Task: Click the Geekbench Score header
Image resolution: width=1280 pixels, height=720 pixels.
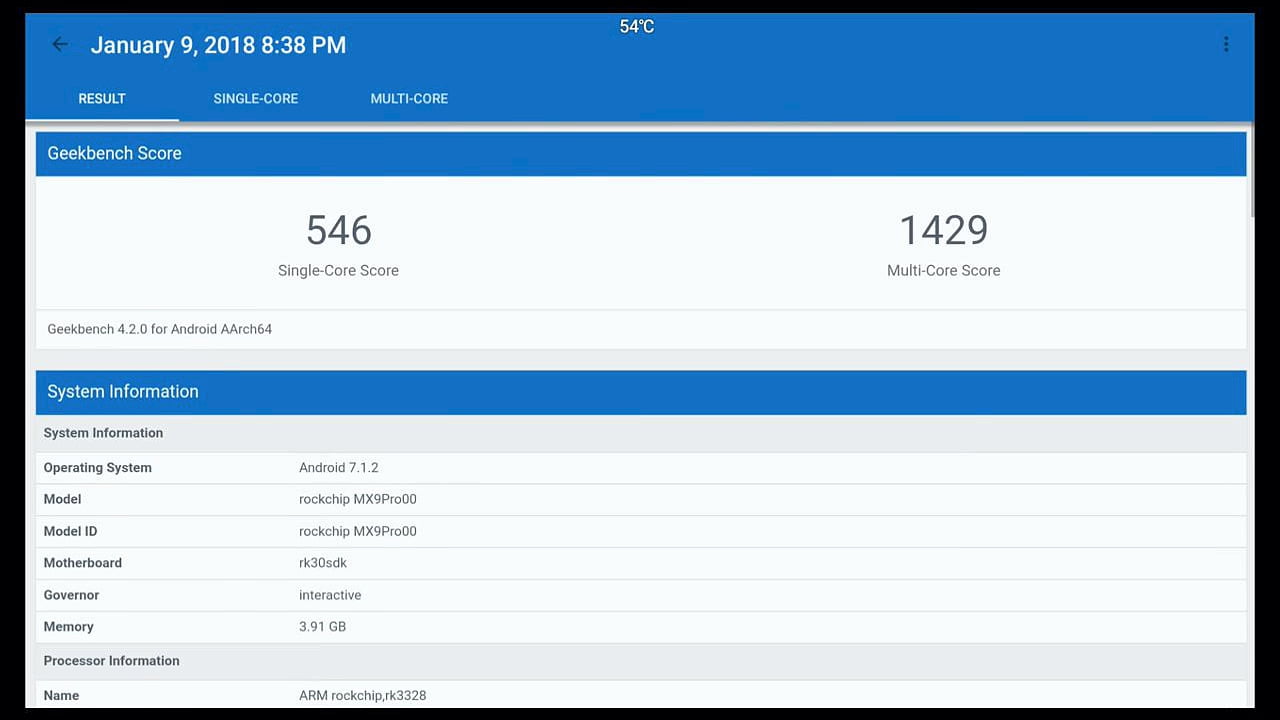Action: (641, 154)
